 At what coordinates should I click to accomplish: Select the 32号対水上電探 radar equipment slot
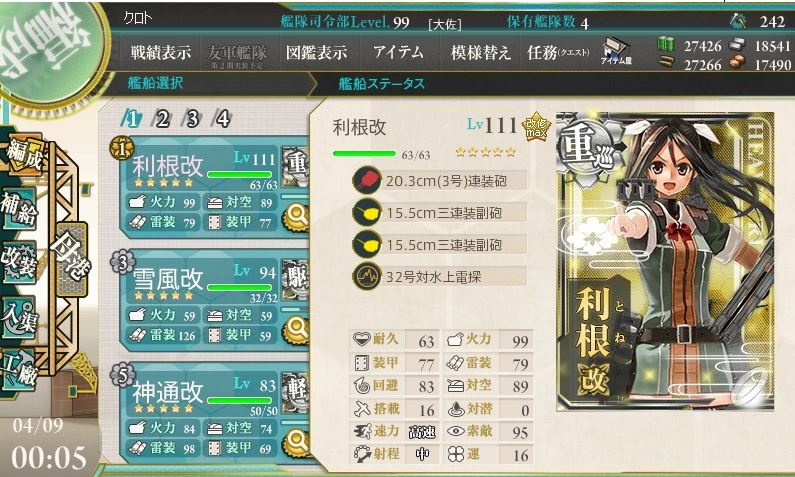(440, 277)
